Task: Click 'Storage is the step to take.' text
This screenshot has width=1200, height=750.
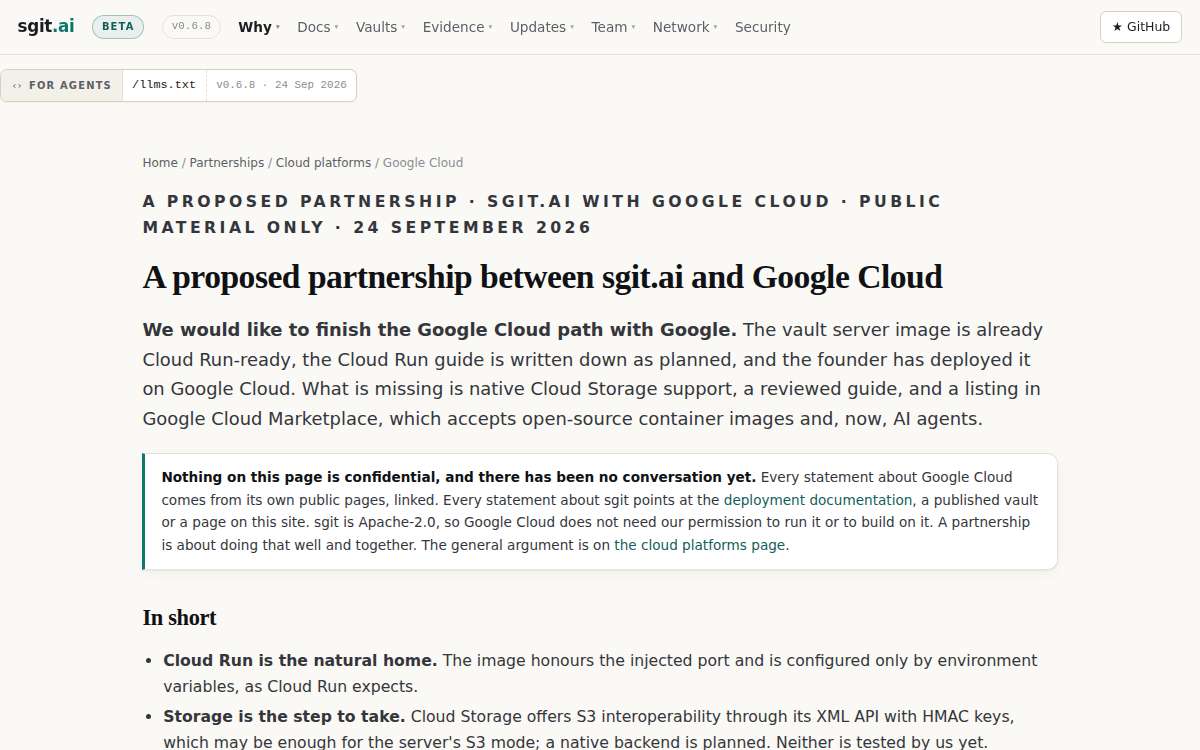Action: pos(285,717)
